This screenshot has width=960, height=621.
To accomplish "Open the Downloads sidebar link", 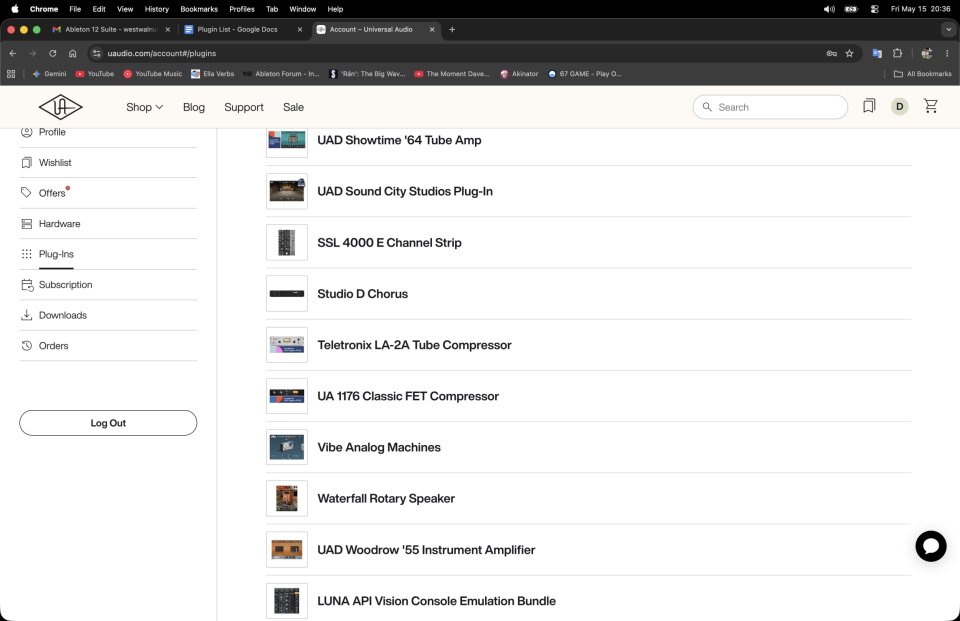I will [62, 315].
